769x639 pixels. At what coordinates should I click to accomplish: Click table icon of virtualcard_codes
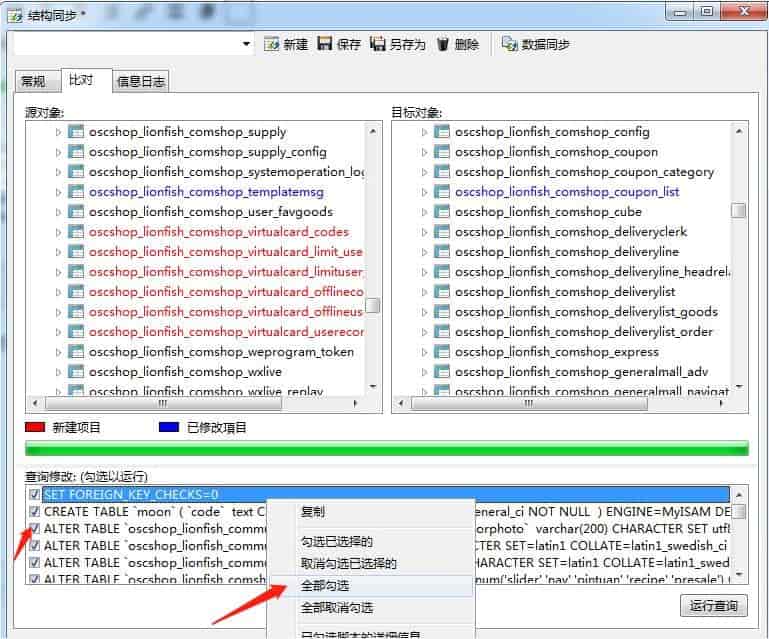[x=76, y=231]
